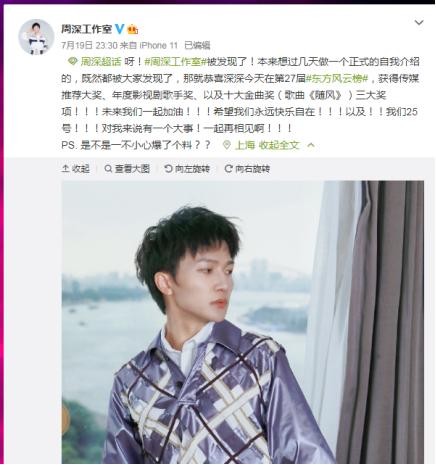Screen dimensions: 436x465
Task: Click the magnifier 查看大图 button
Action: pos(127,169)
